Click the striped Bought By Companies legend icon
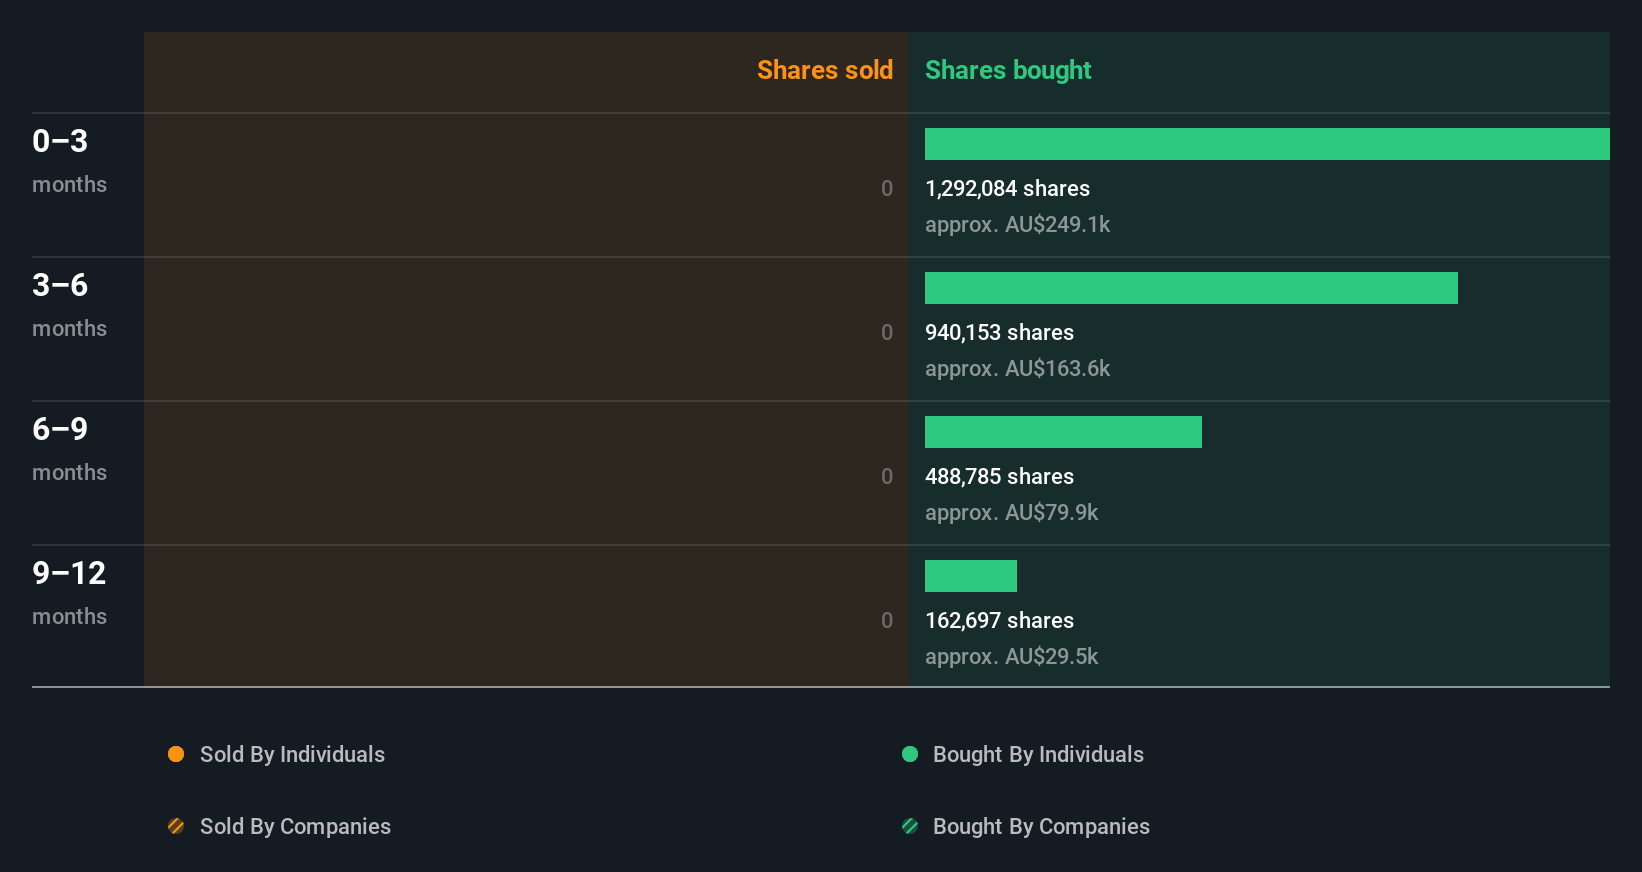This screenshot has height=872, width=1642. pos(910,826)
